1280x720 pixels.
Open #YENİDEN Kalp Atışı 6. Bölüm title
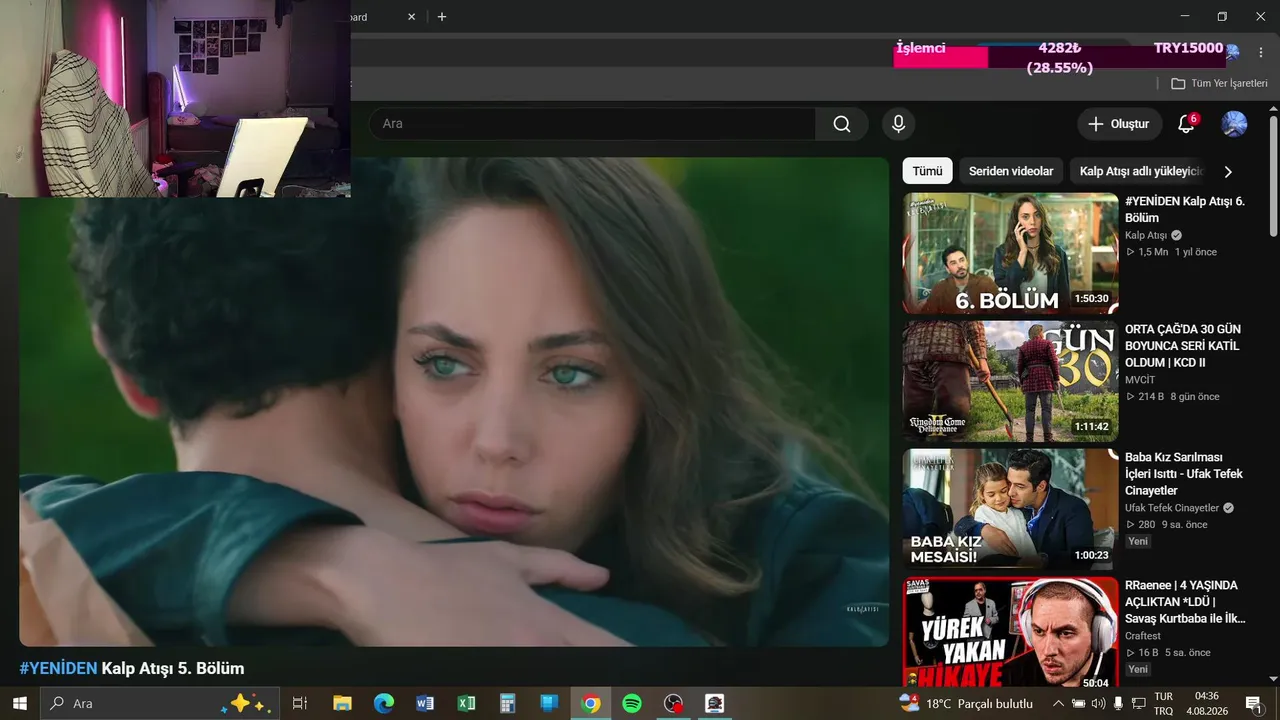point(1185,209)
